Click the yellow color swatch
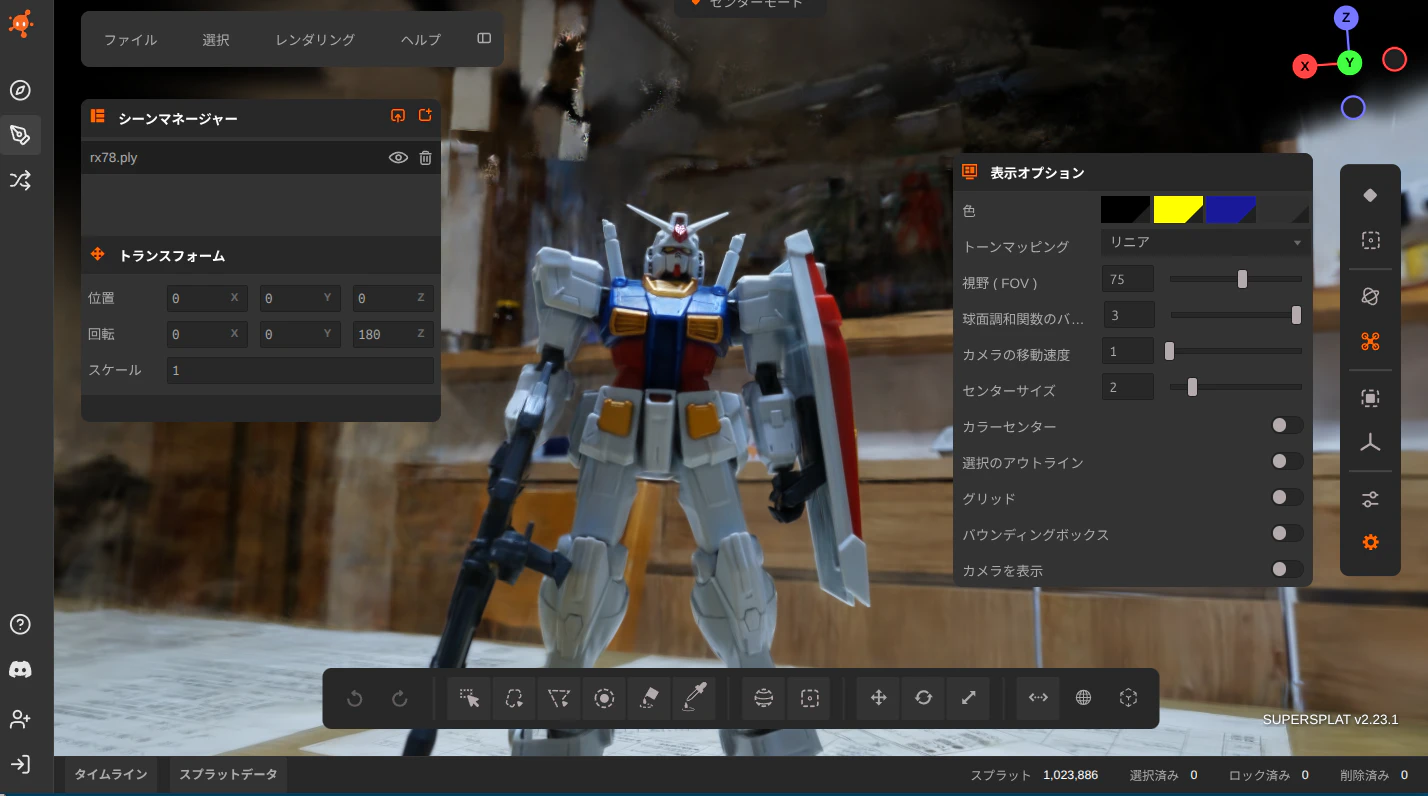This screenshot has width=1428, height=796. coord(1178,210)
